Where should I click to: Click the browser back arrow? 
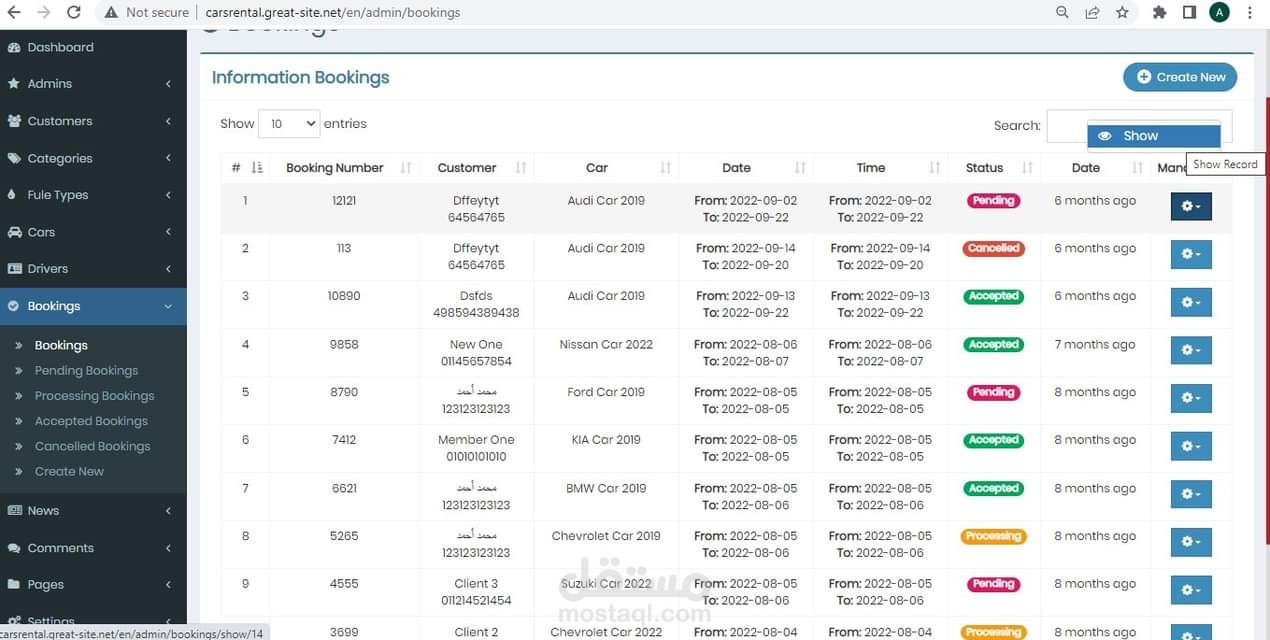13,12
